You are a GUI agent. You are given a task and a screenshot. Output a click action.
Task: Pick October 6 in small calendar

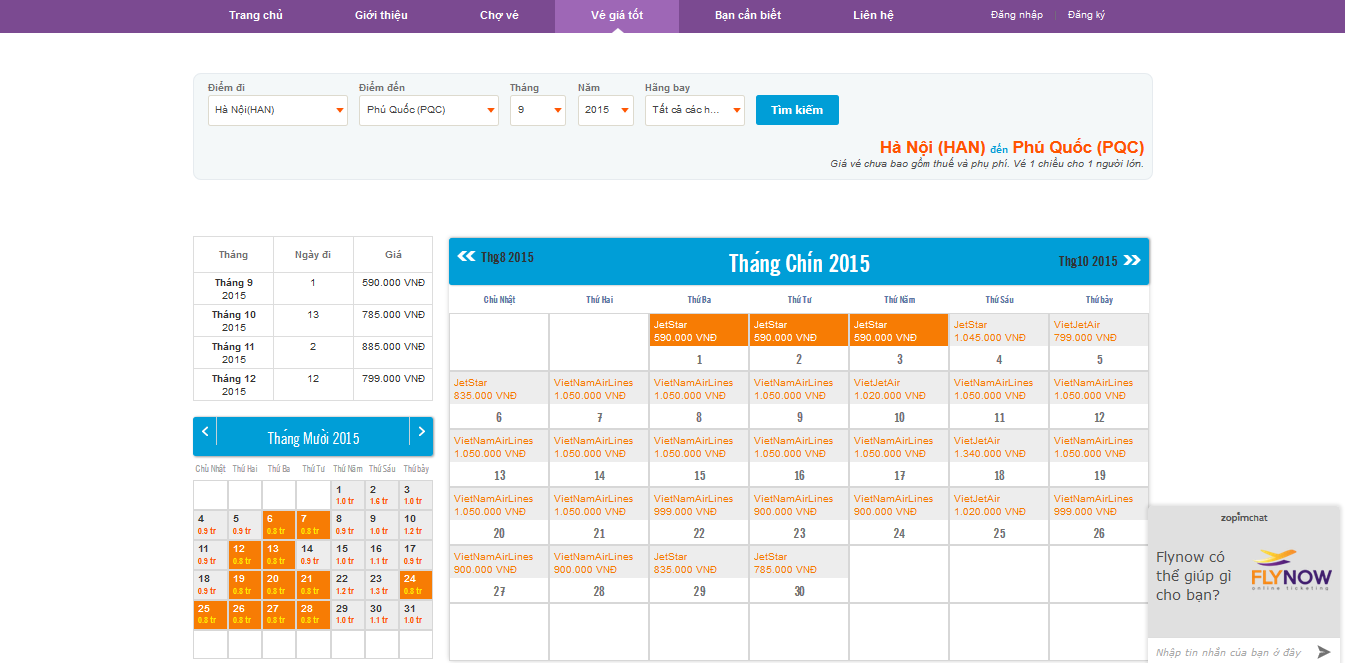279,525
